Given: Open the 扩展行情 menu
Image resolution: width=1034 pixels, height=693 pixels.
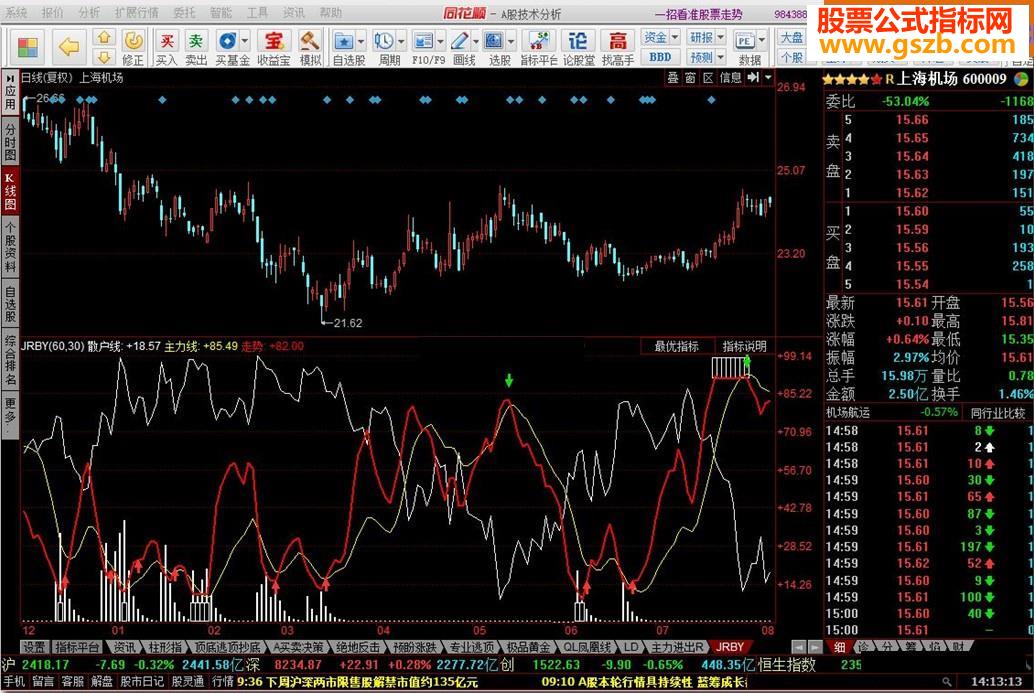Looking at the screenshot, I should point(137,13).
